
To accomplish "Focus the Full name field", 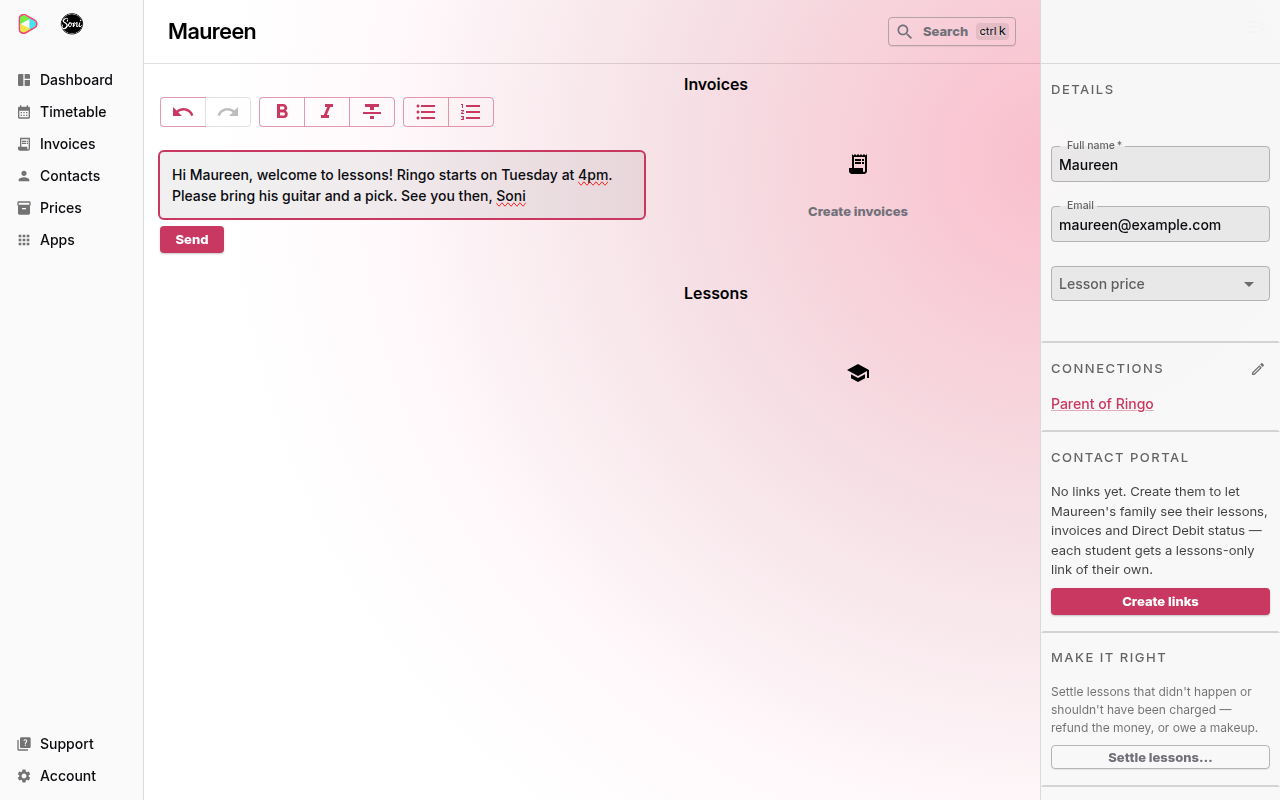I will click(1160, 165).
